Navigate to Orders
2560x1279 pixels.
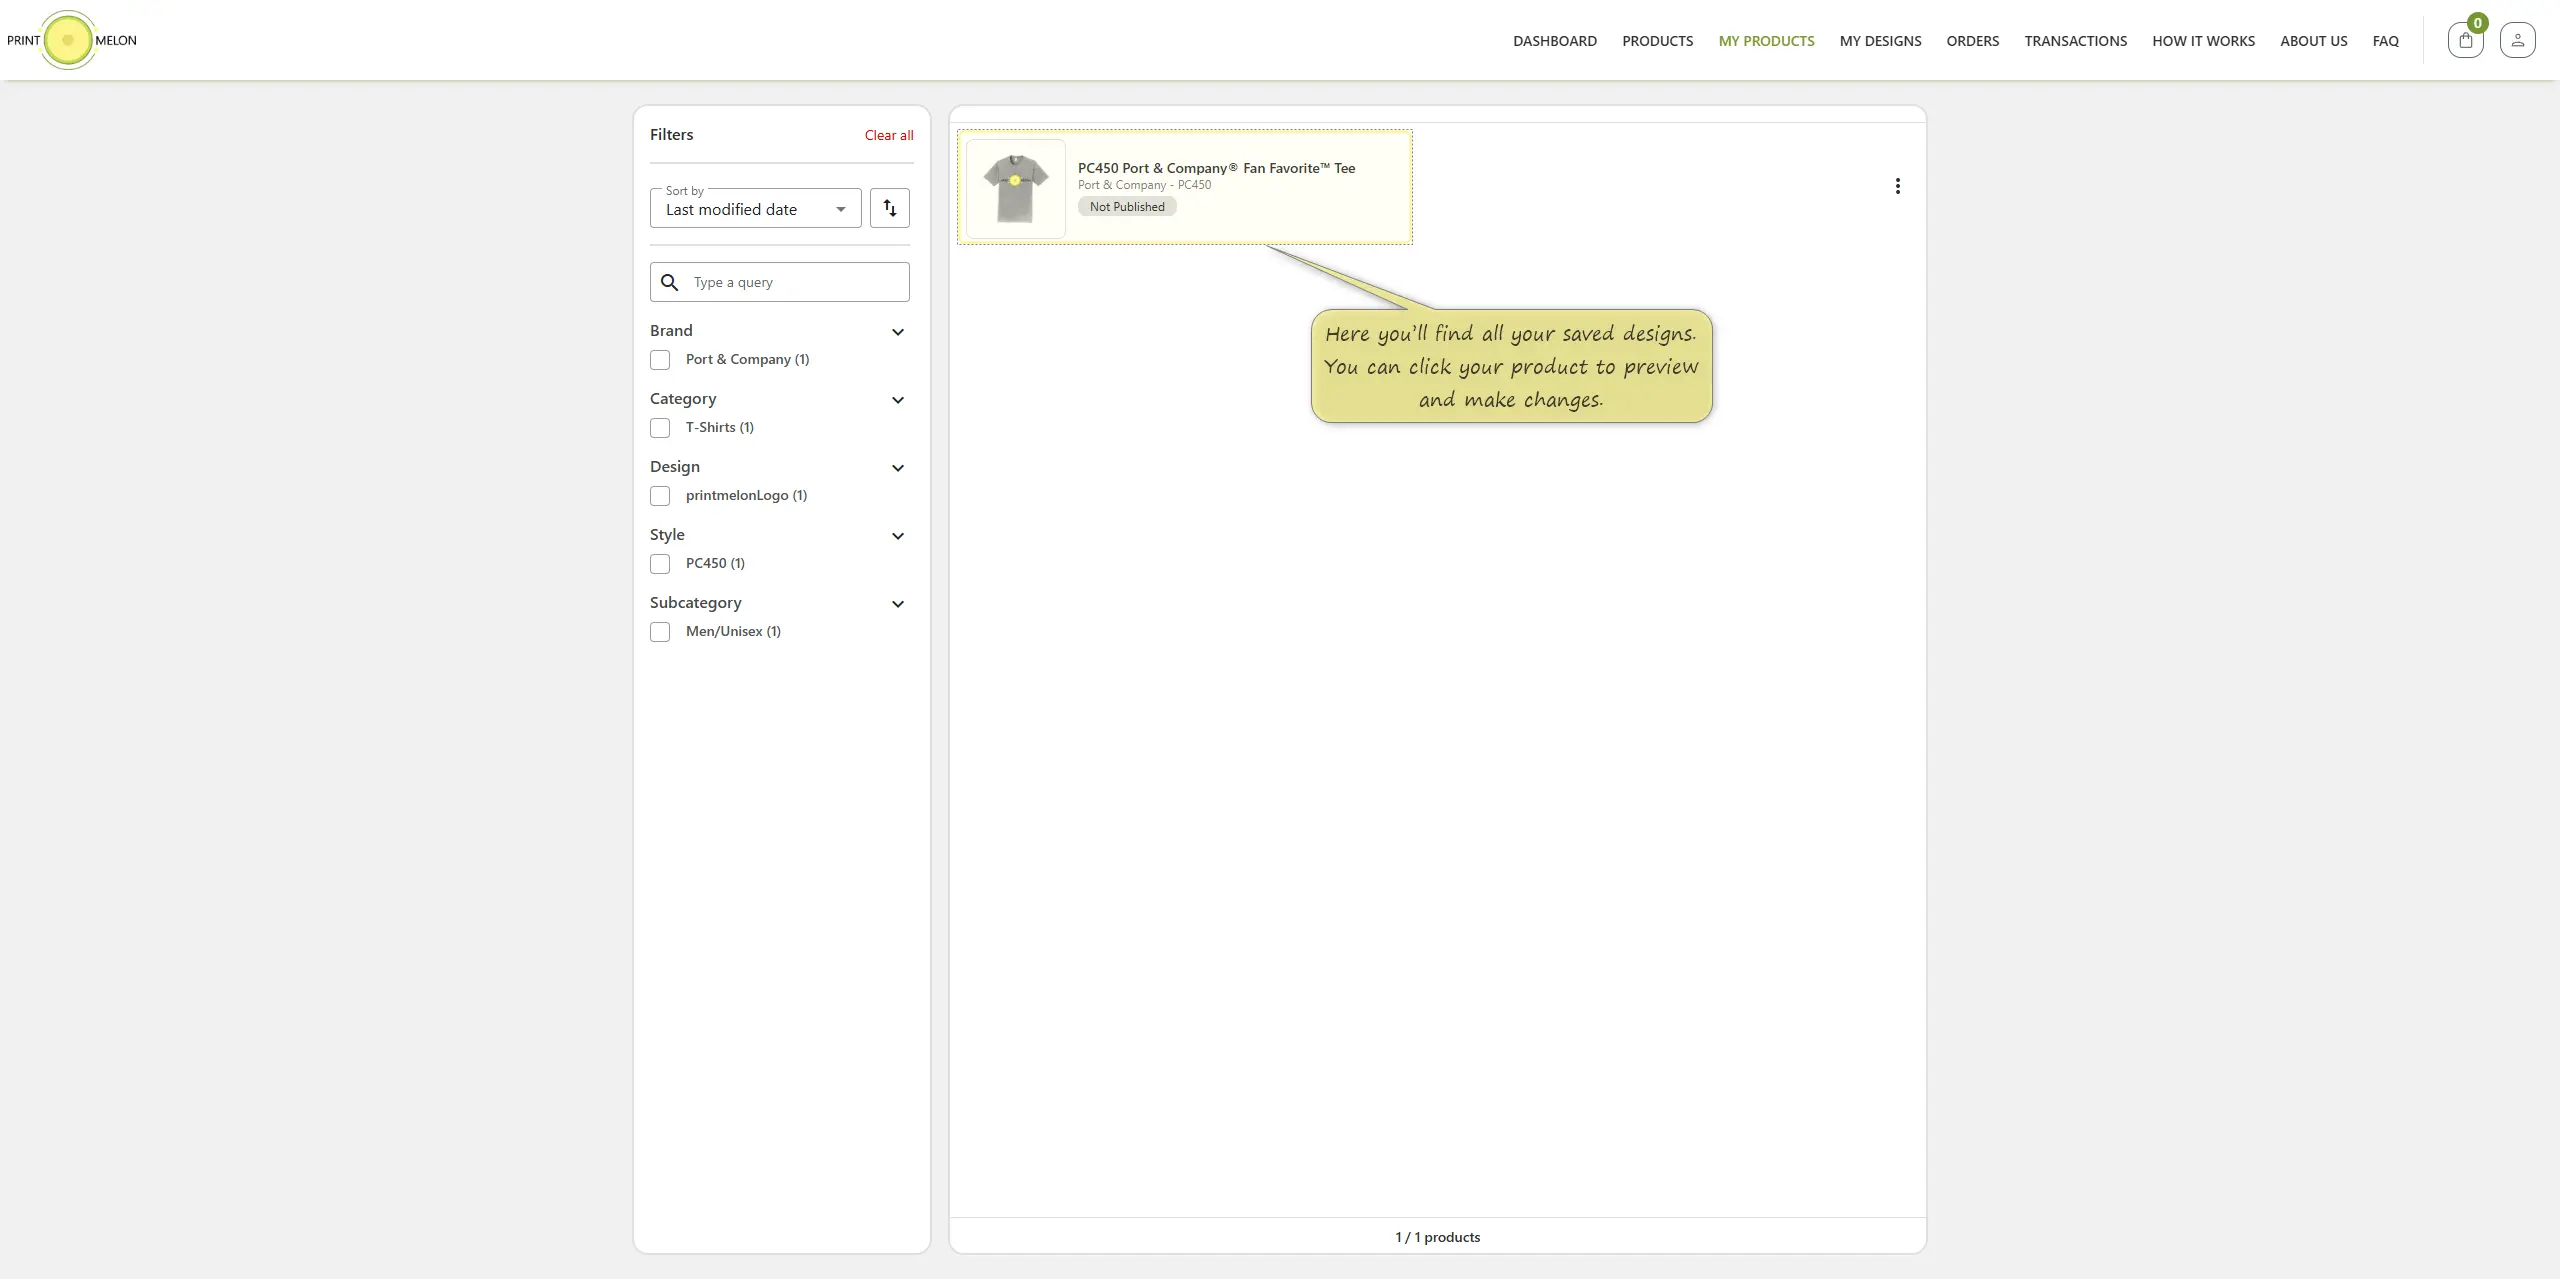tap(1972, 41)
